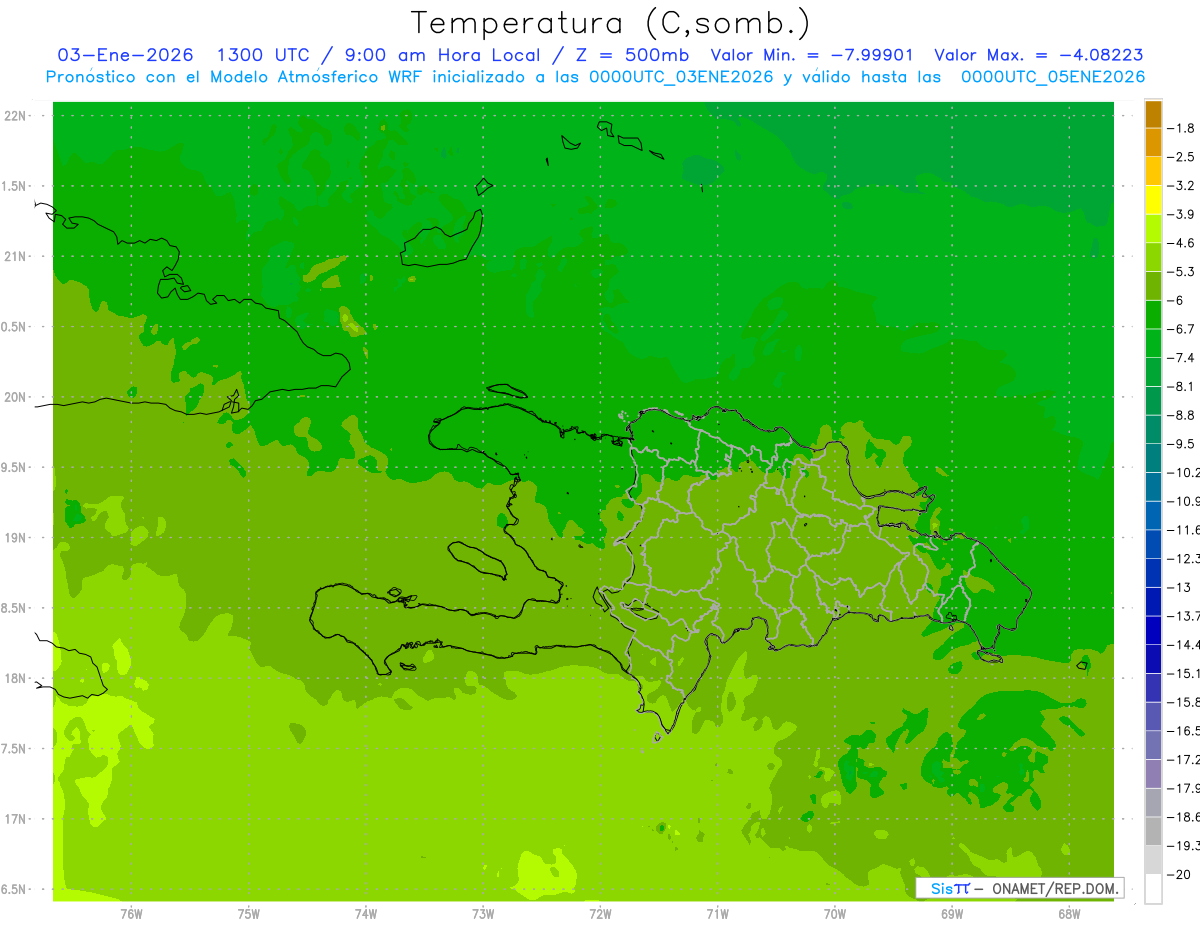Click the "-5.3" color scale value
Viewport: 1200px width, 927px height.
[1182, 271]
